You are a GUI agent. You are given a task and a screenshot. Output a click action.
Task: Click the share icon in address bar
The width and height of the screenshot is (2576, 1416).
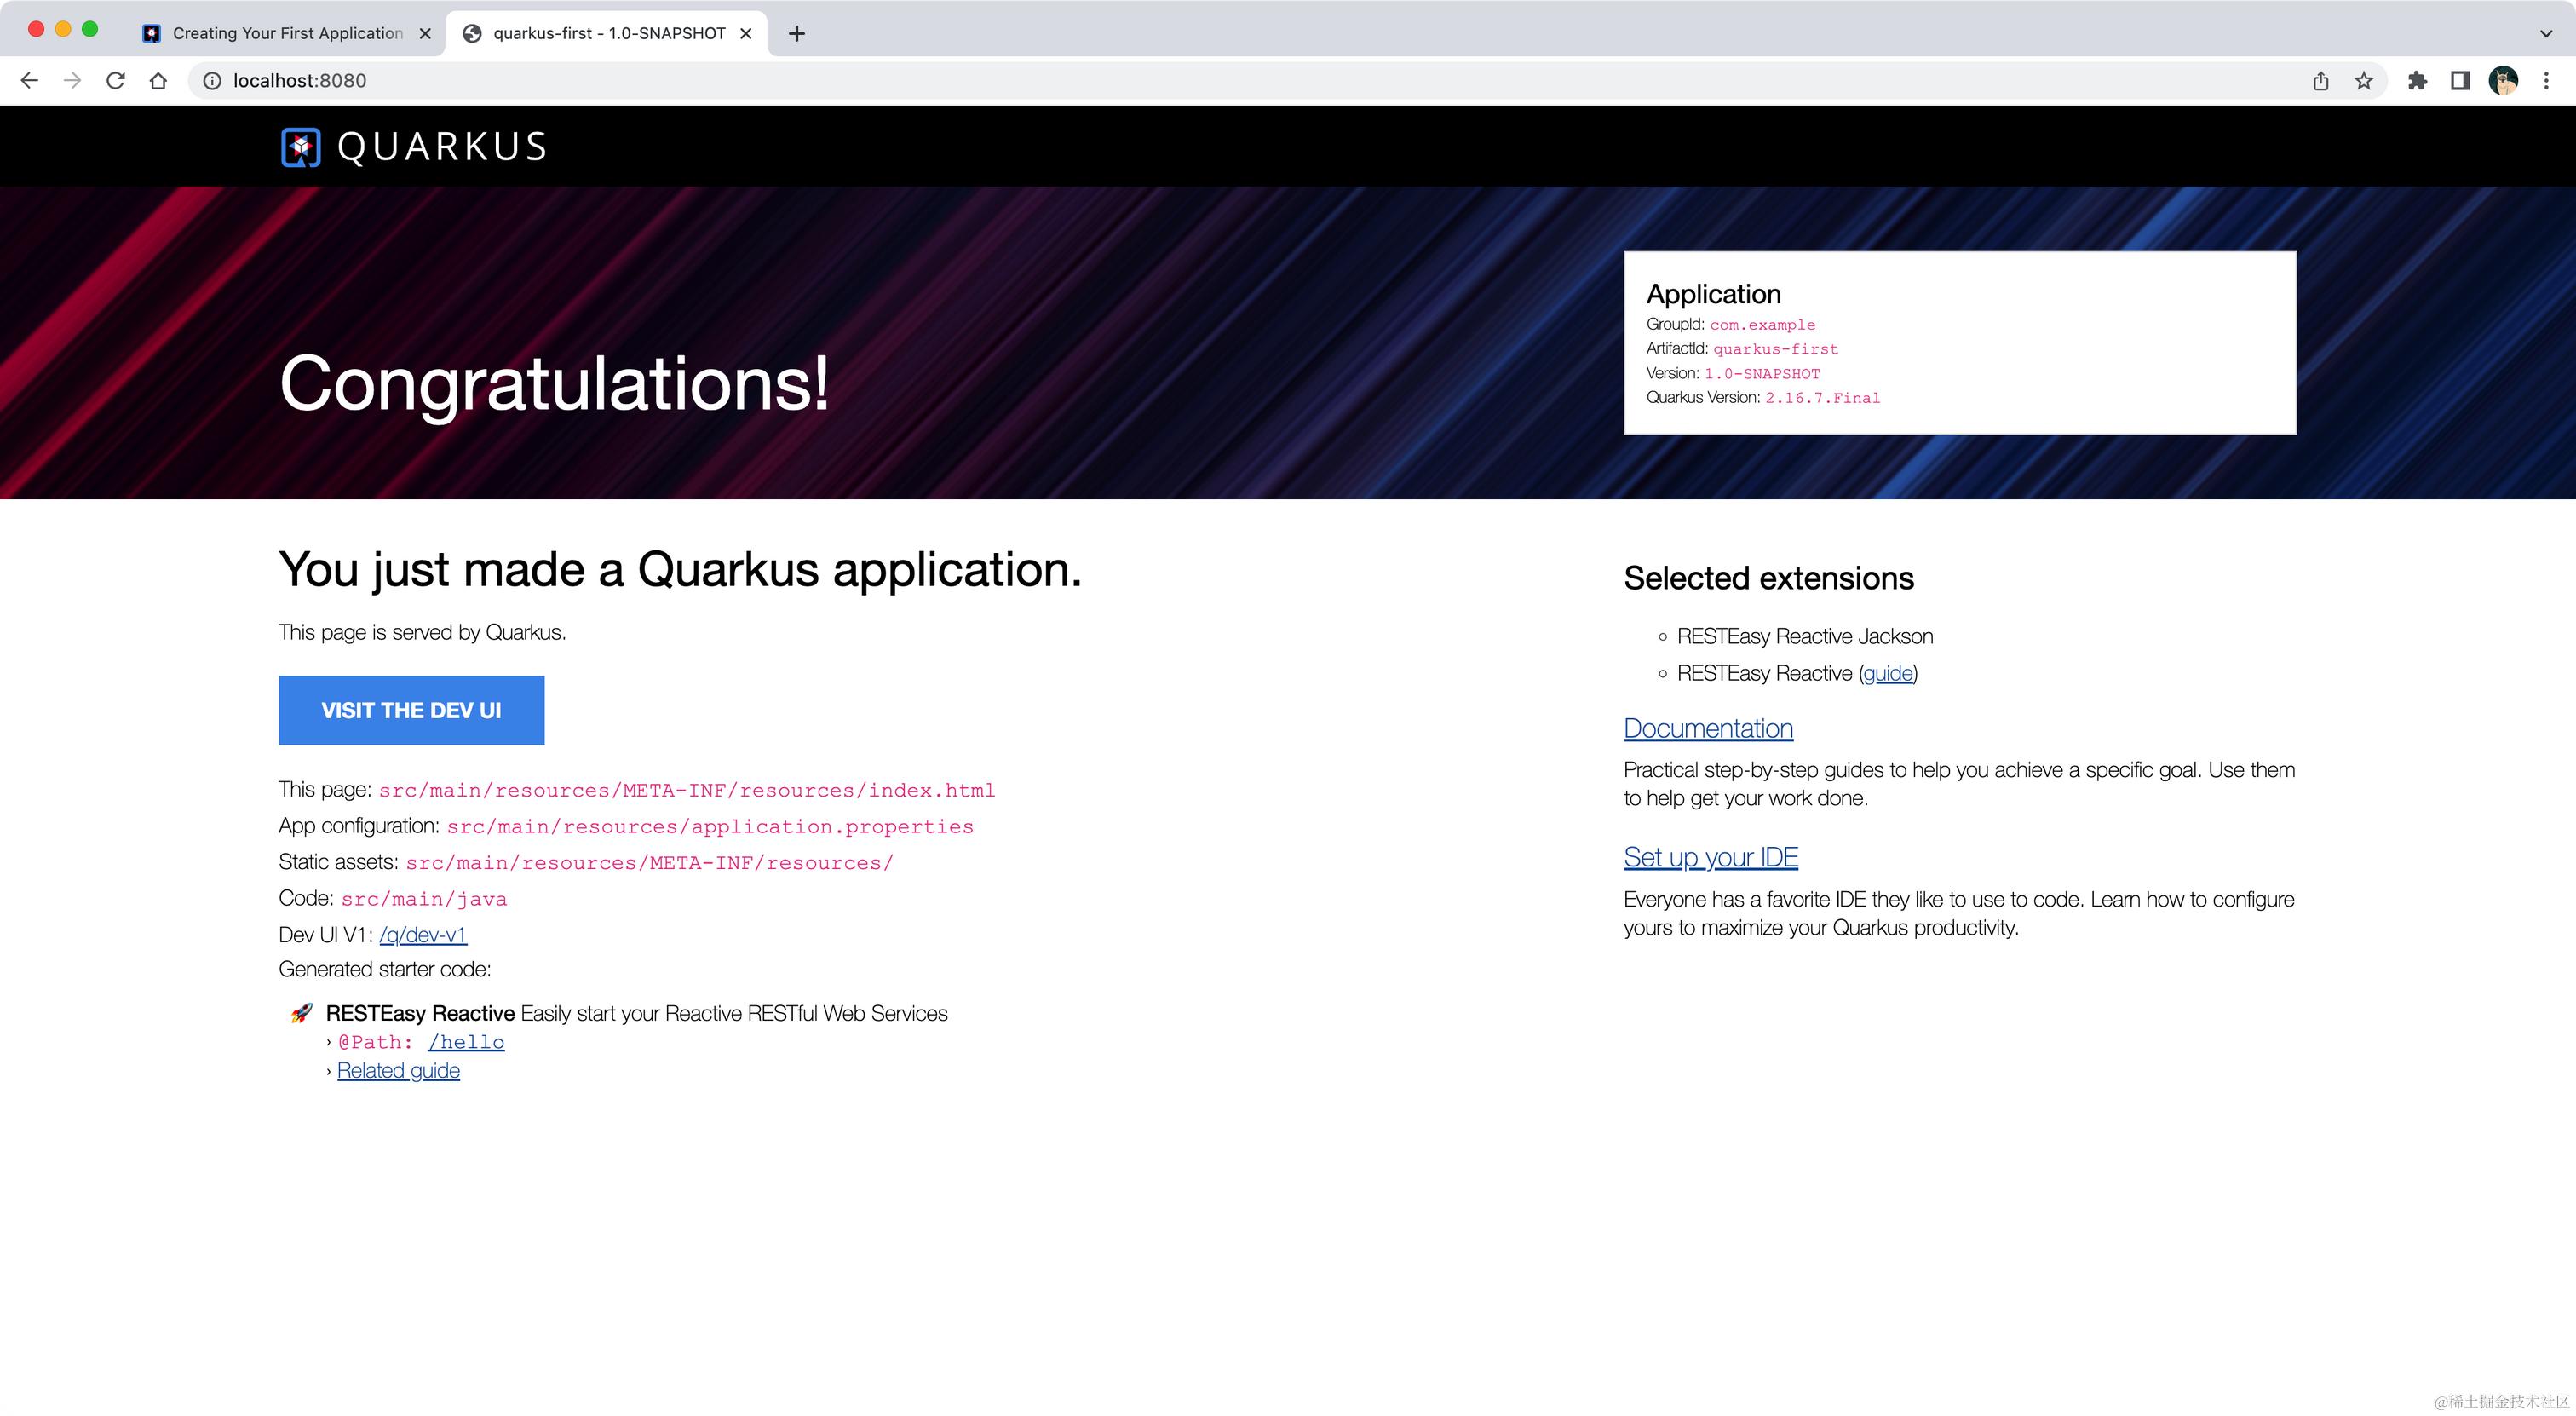click(2320, 81)
